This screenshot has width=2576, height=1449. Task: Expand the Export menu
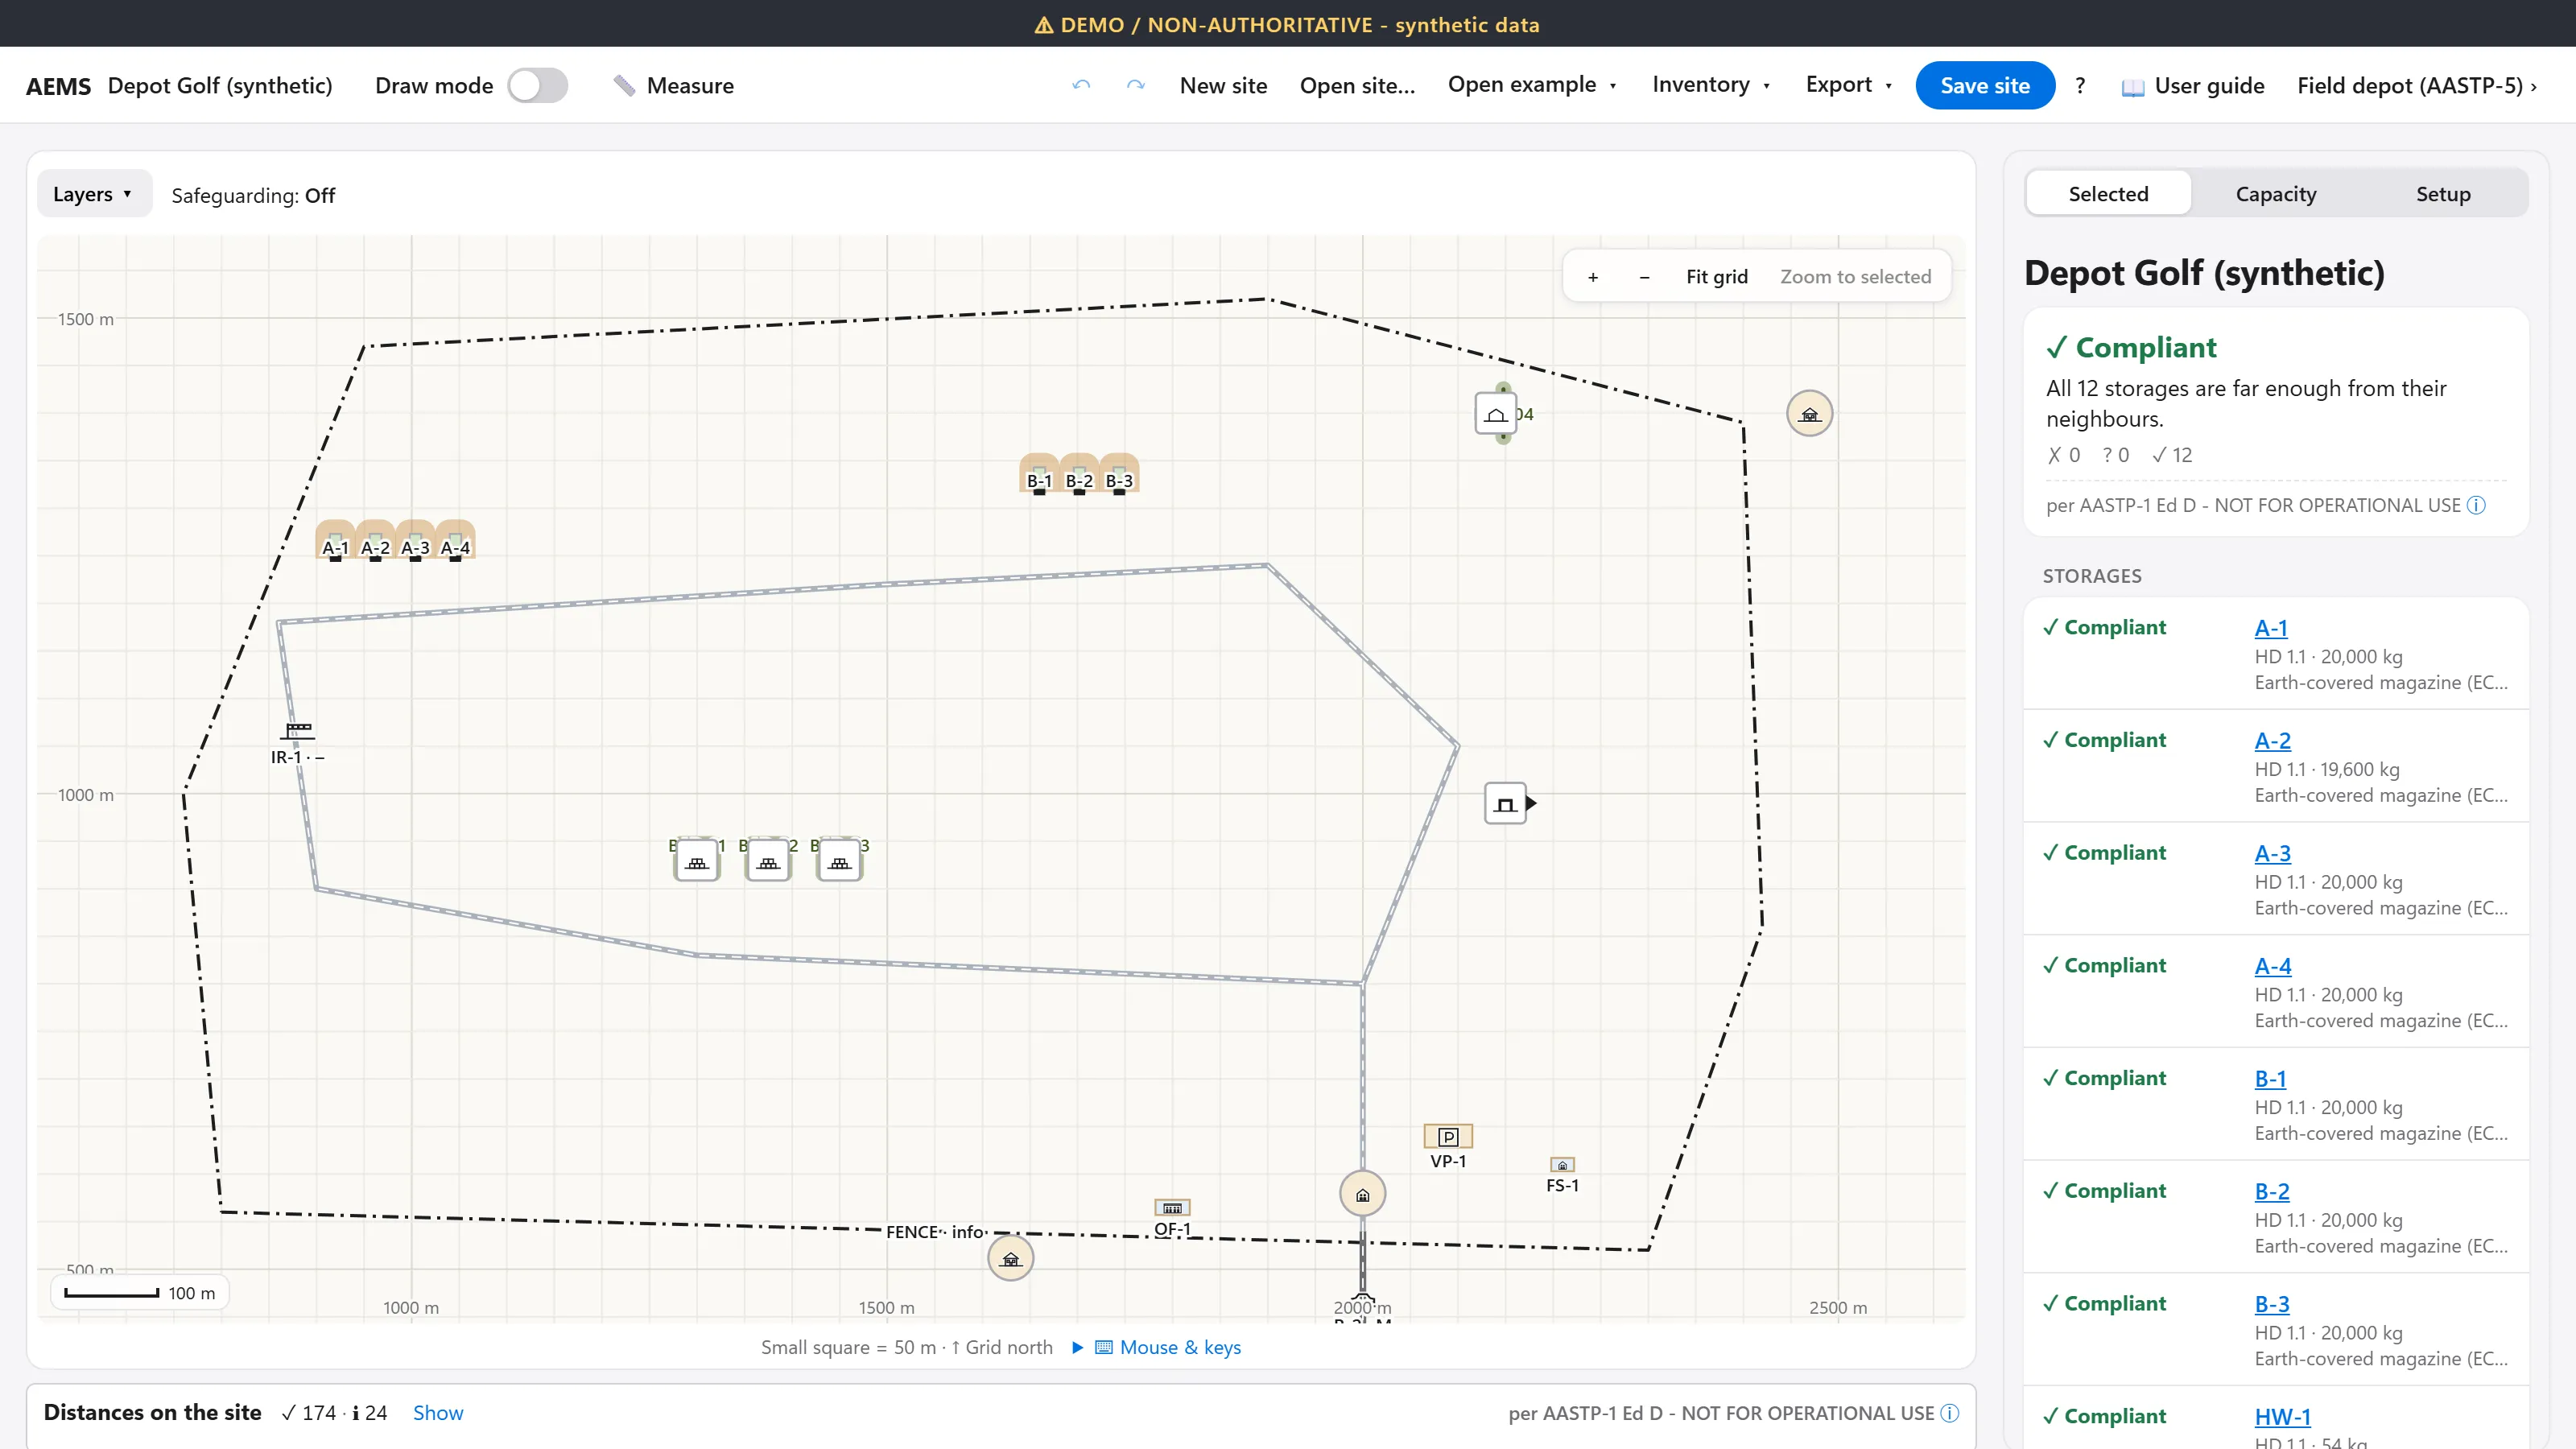pos(1849,85)
